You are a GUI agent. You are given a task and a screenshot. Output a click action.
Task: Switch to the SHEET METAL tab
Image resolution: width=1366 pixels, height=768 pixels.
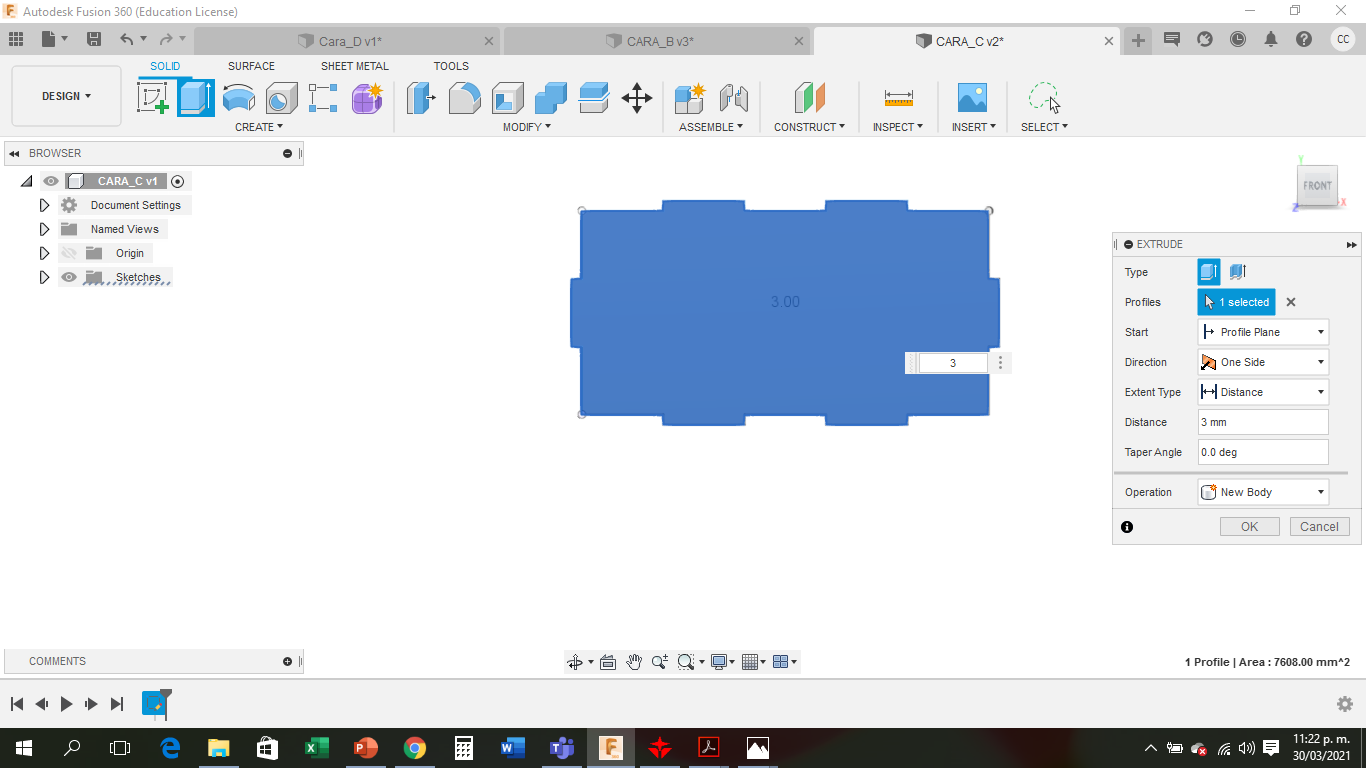pyautogui.click(x=355, y=66)
